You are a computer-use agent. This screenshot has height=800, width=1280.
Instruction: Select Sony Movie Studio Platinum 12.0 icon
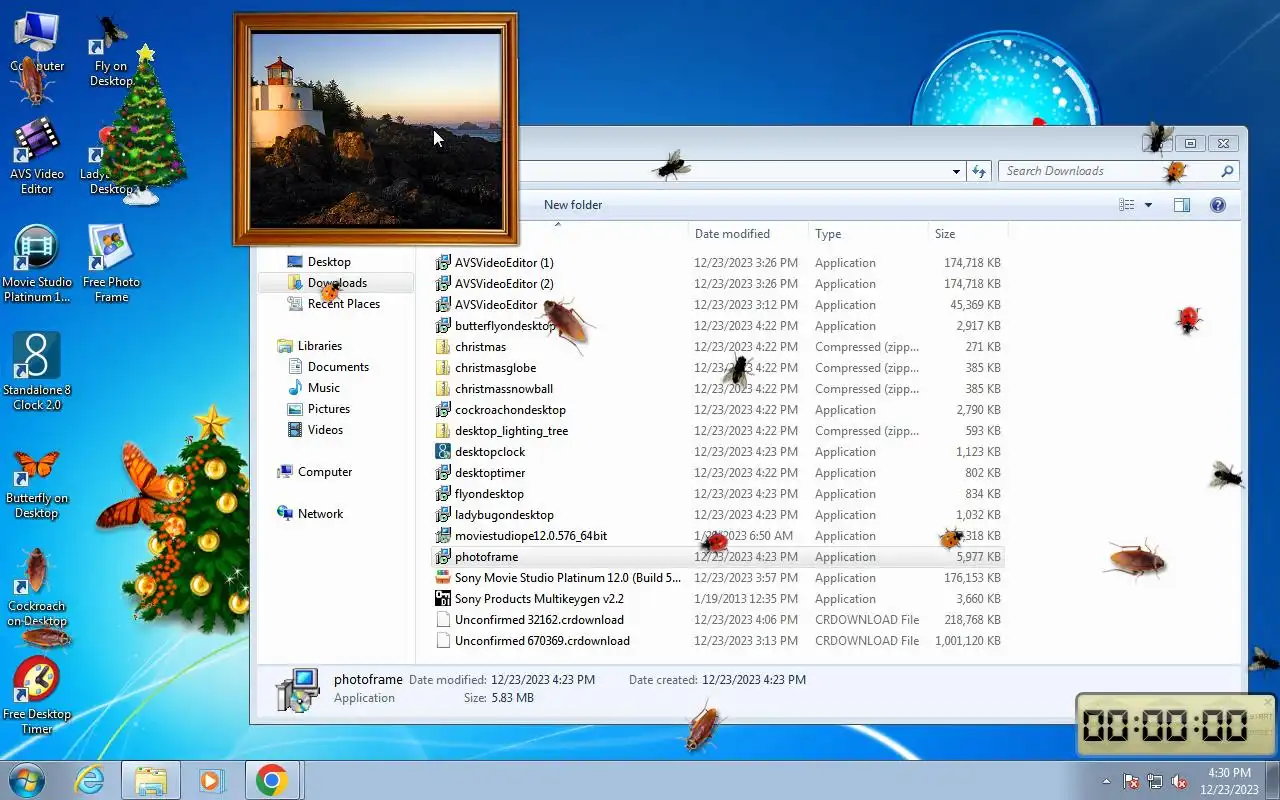443,578
